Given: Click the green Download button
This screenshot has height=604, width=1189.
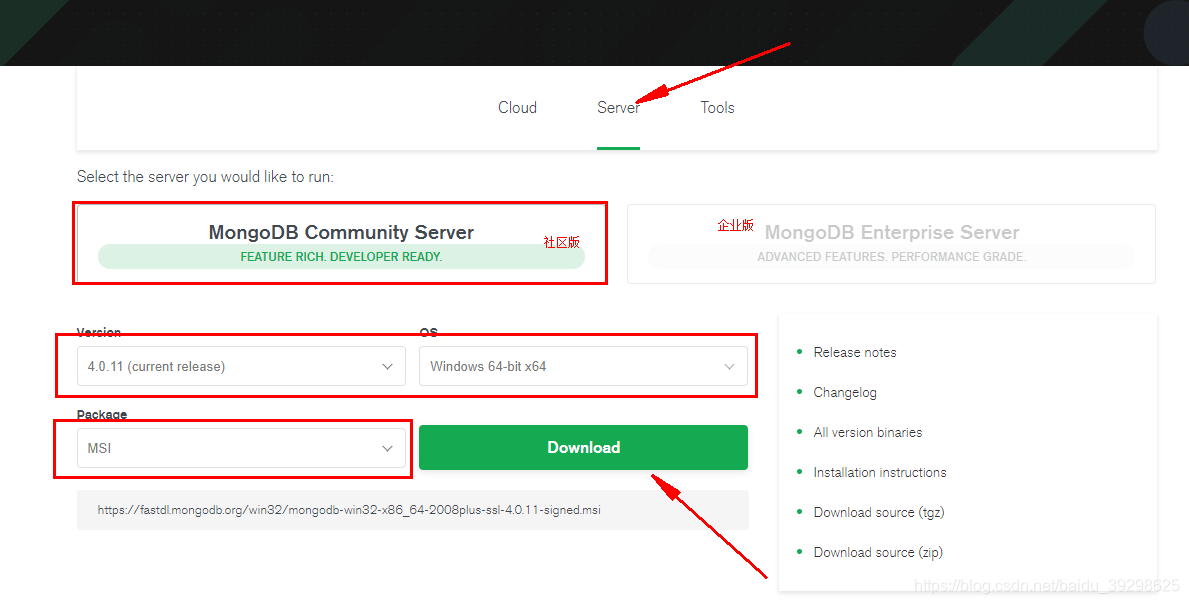Looking at the screenshot, I should click(583, 447).
